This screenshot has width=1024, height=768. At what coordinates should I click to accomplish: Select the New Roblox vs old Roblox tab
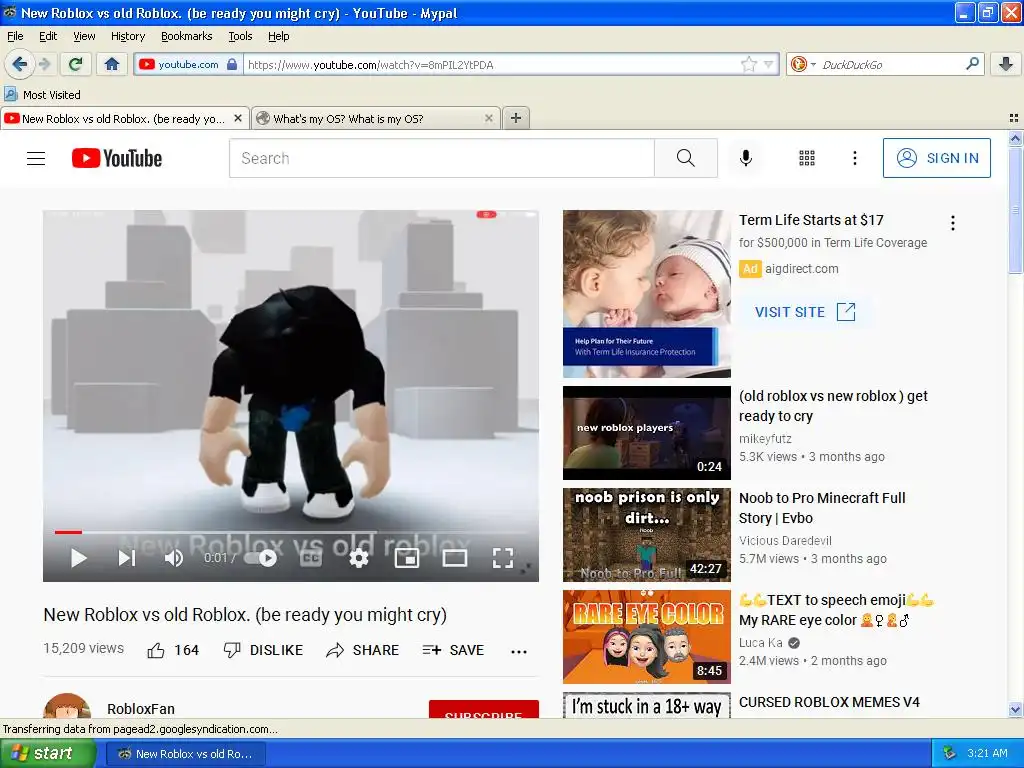(124, 118)
